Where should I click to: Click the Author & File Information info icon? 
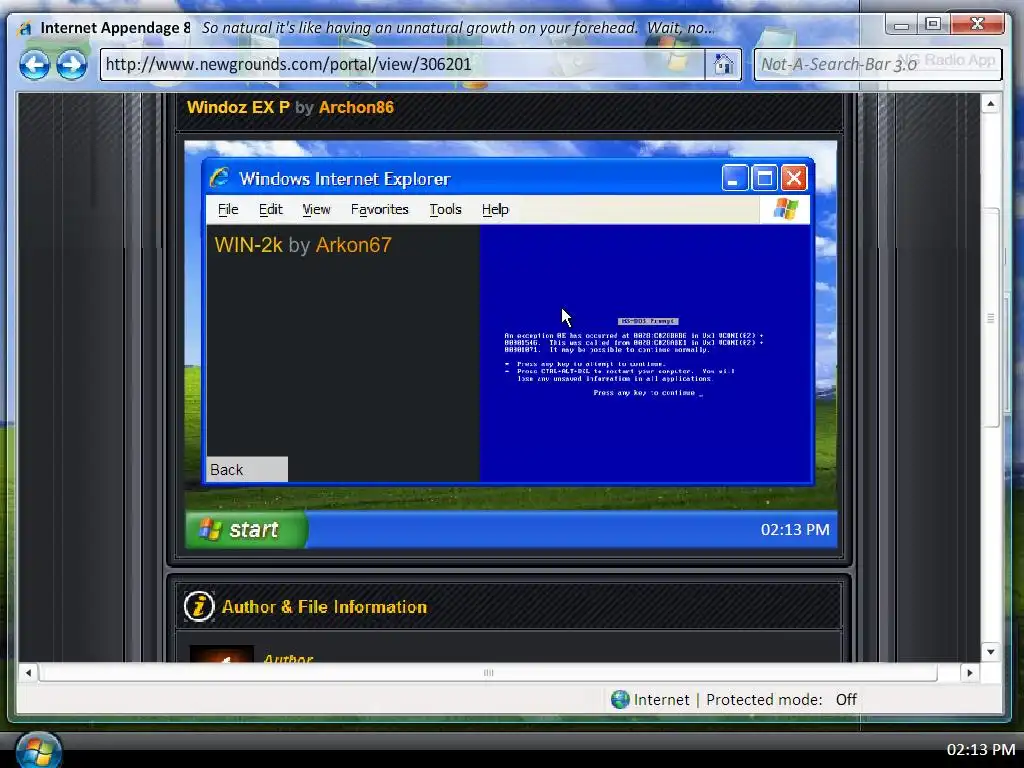click(x=199, y=606)
